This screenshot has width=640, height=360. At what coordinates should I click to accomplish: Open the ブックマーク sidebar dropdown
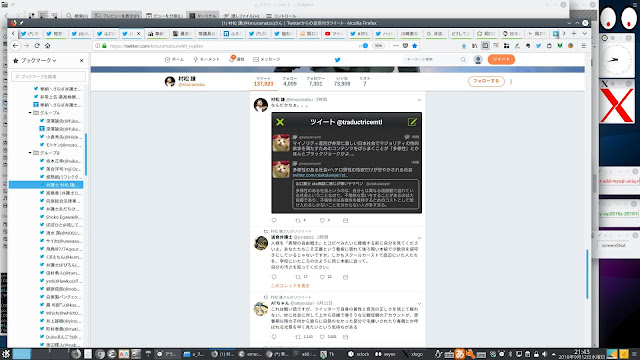point(38,60)
